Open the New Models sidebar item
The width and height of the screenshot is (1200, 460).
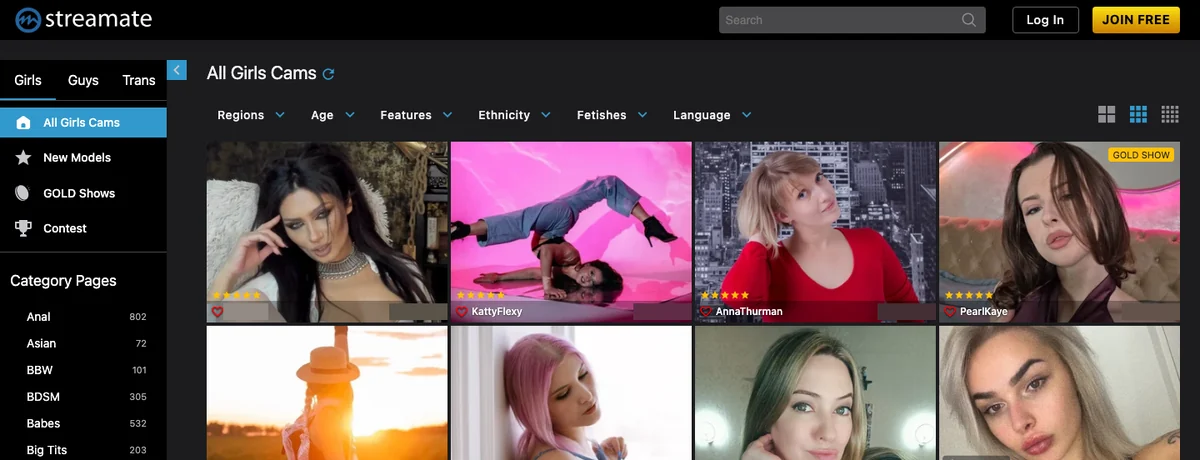[83, 158]
